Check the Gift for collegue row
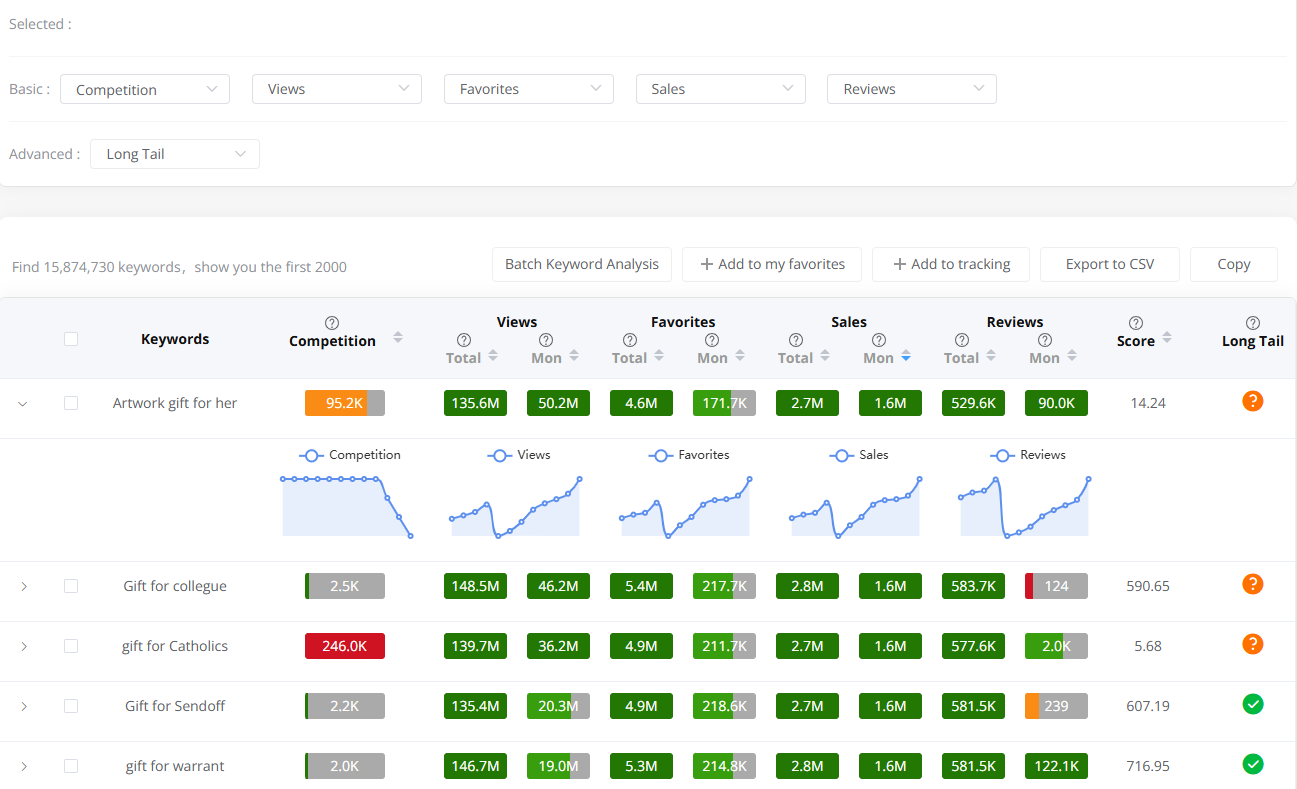The height and width of the screenshot is (789, 1297). [x=71, y=586]
